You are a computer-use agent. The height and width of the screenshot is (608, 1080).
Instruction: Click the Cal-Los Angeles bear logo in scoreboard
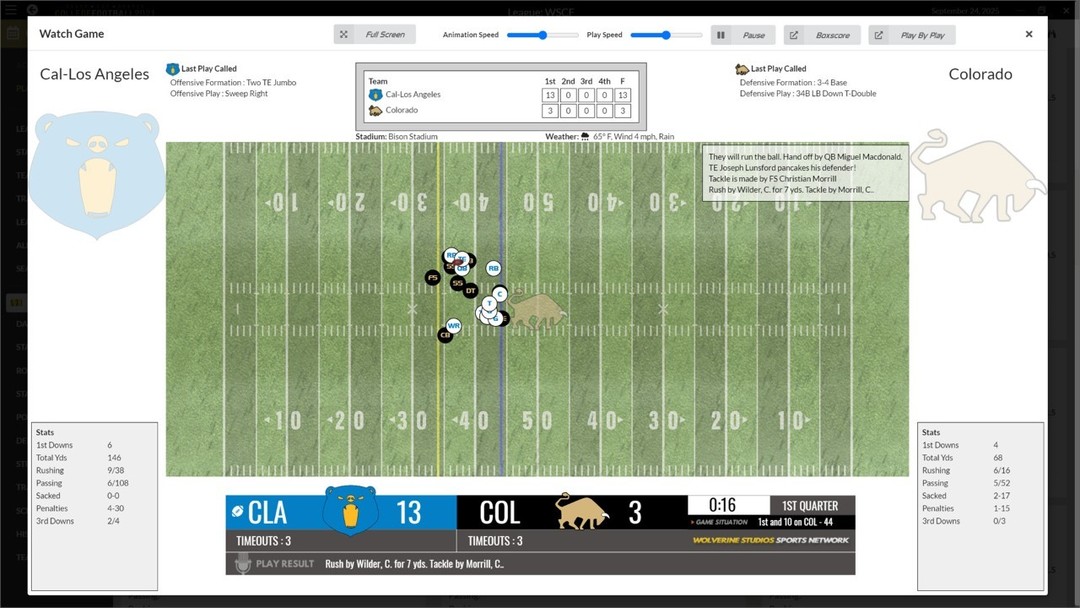(x=375, y=94)
